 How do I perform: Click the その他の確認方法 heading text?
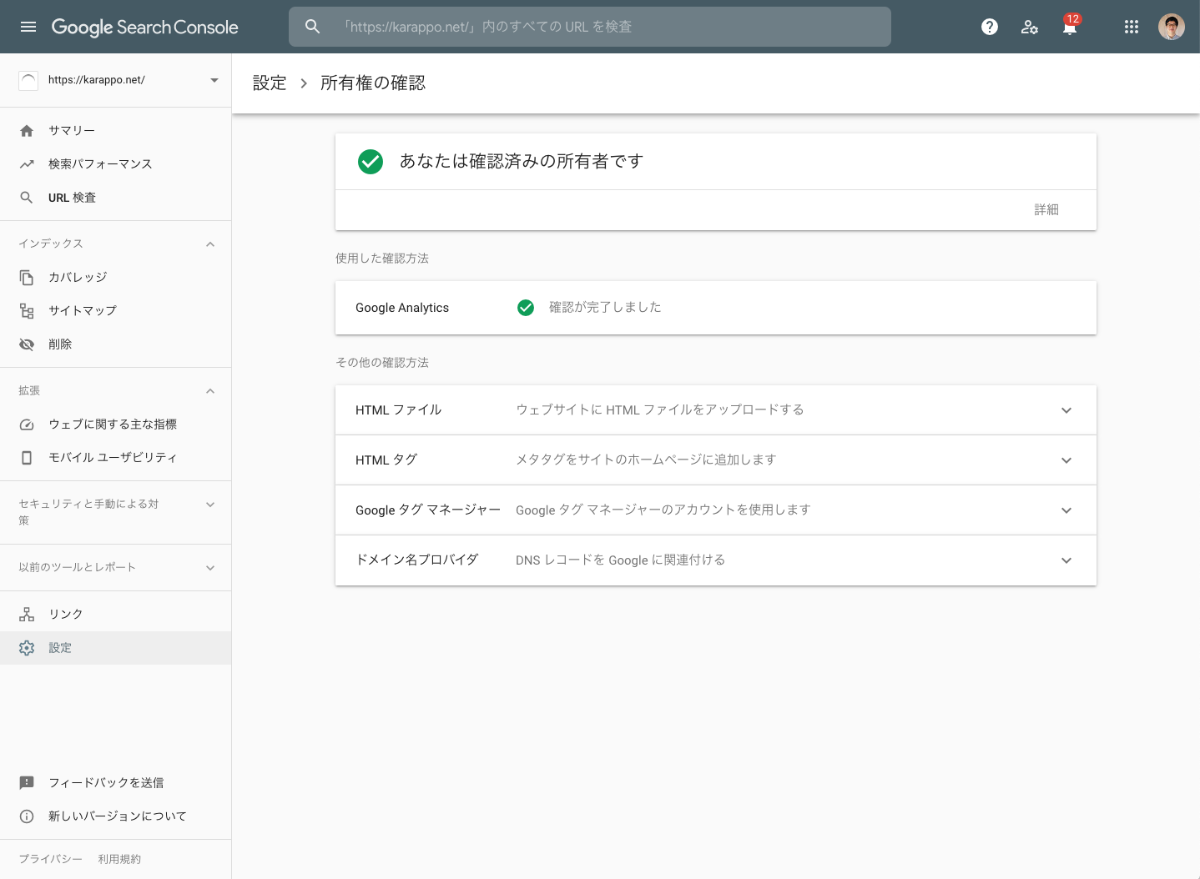tap(382, 362)
